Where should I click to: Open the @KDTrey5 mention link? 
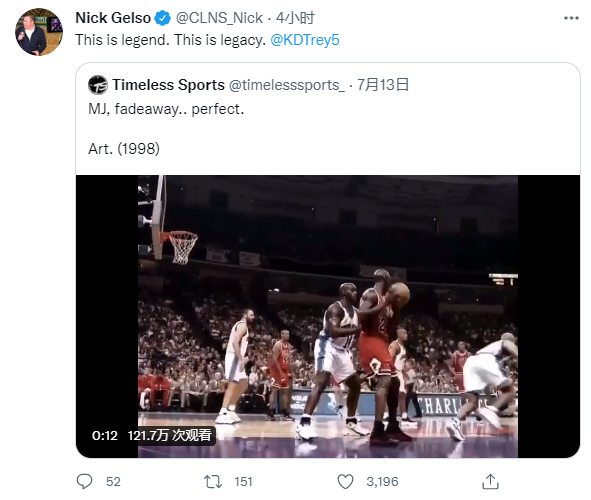click(x=305, y=40)
